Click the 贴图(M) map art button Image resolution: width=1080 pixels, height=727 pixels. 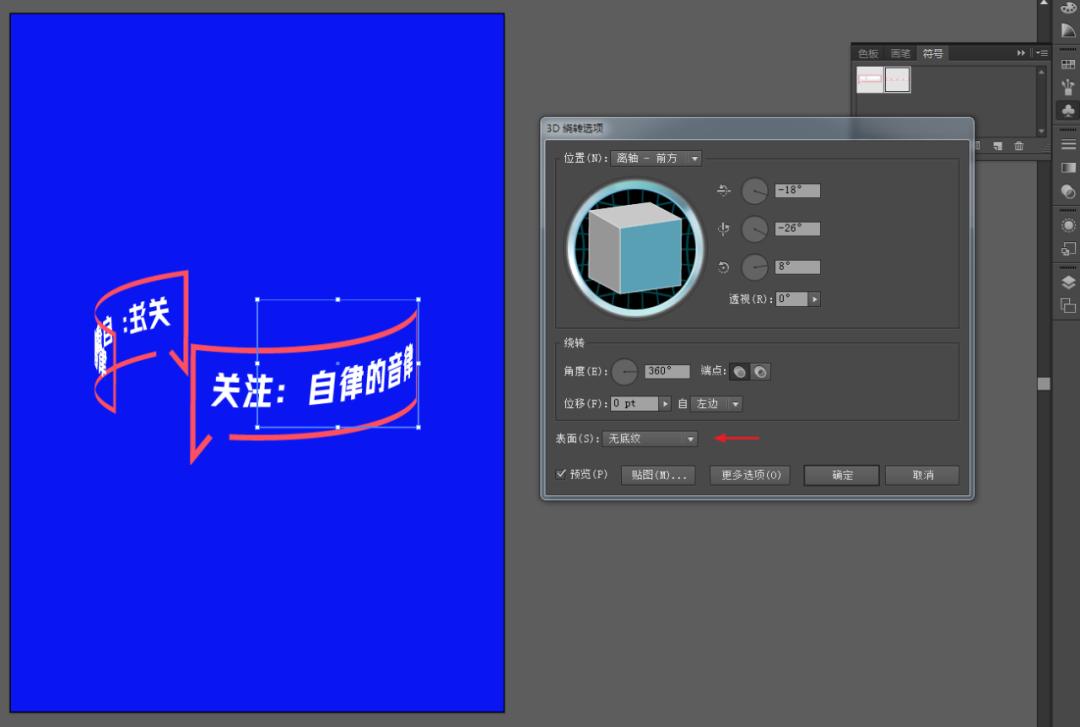click(658, 475)
